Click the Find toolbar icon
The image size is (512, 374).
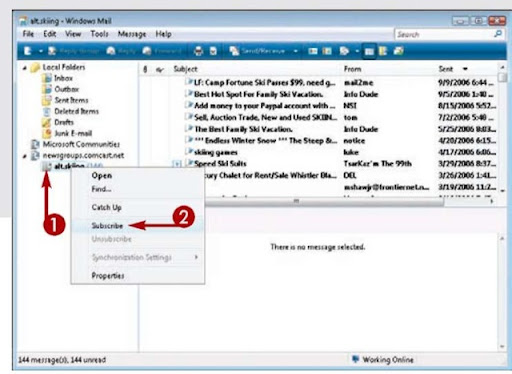344,51
